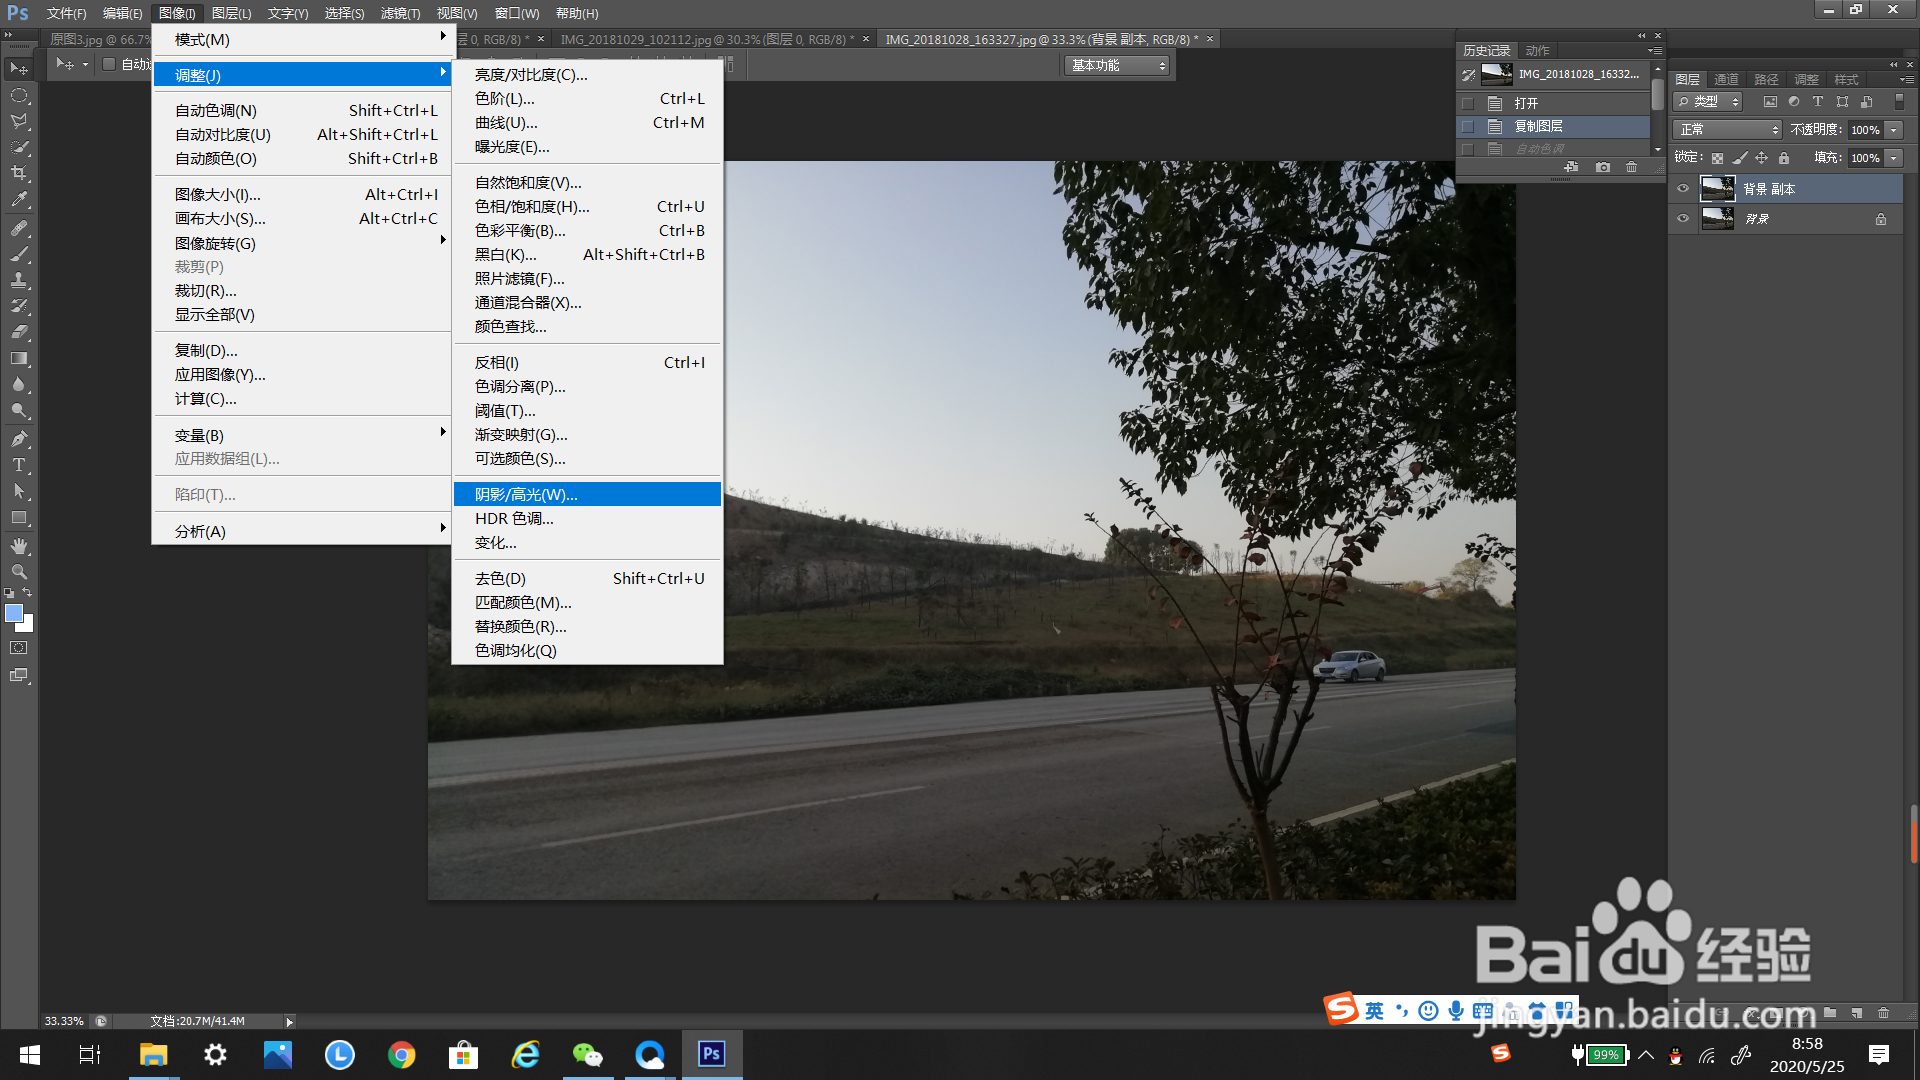The image size is (1920, 1080).
Task: Select the 复制图层 history state
Action: [x=1538, y=126]
